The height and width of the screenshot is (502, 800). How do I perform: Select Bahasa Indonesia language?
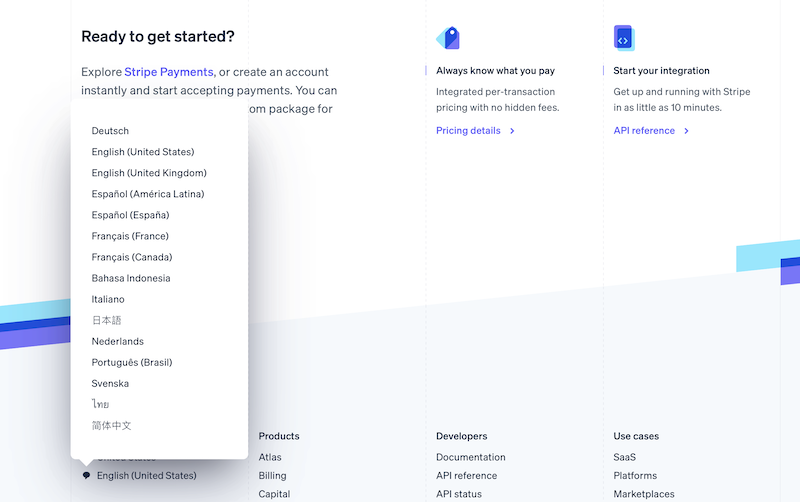[131, 278]
